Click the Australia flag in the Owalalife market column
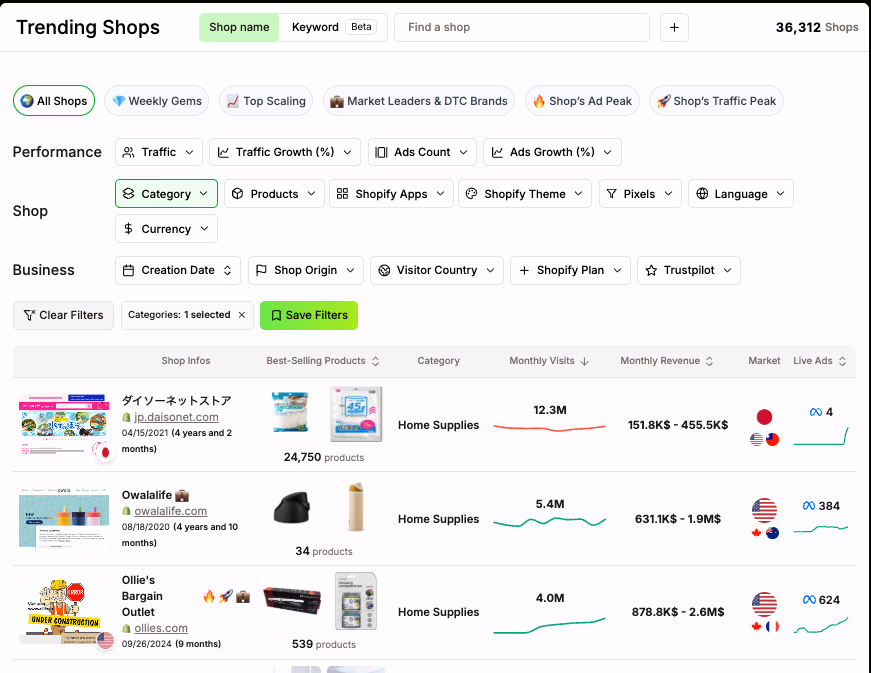 tap(772, 533)
